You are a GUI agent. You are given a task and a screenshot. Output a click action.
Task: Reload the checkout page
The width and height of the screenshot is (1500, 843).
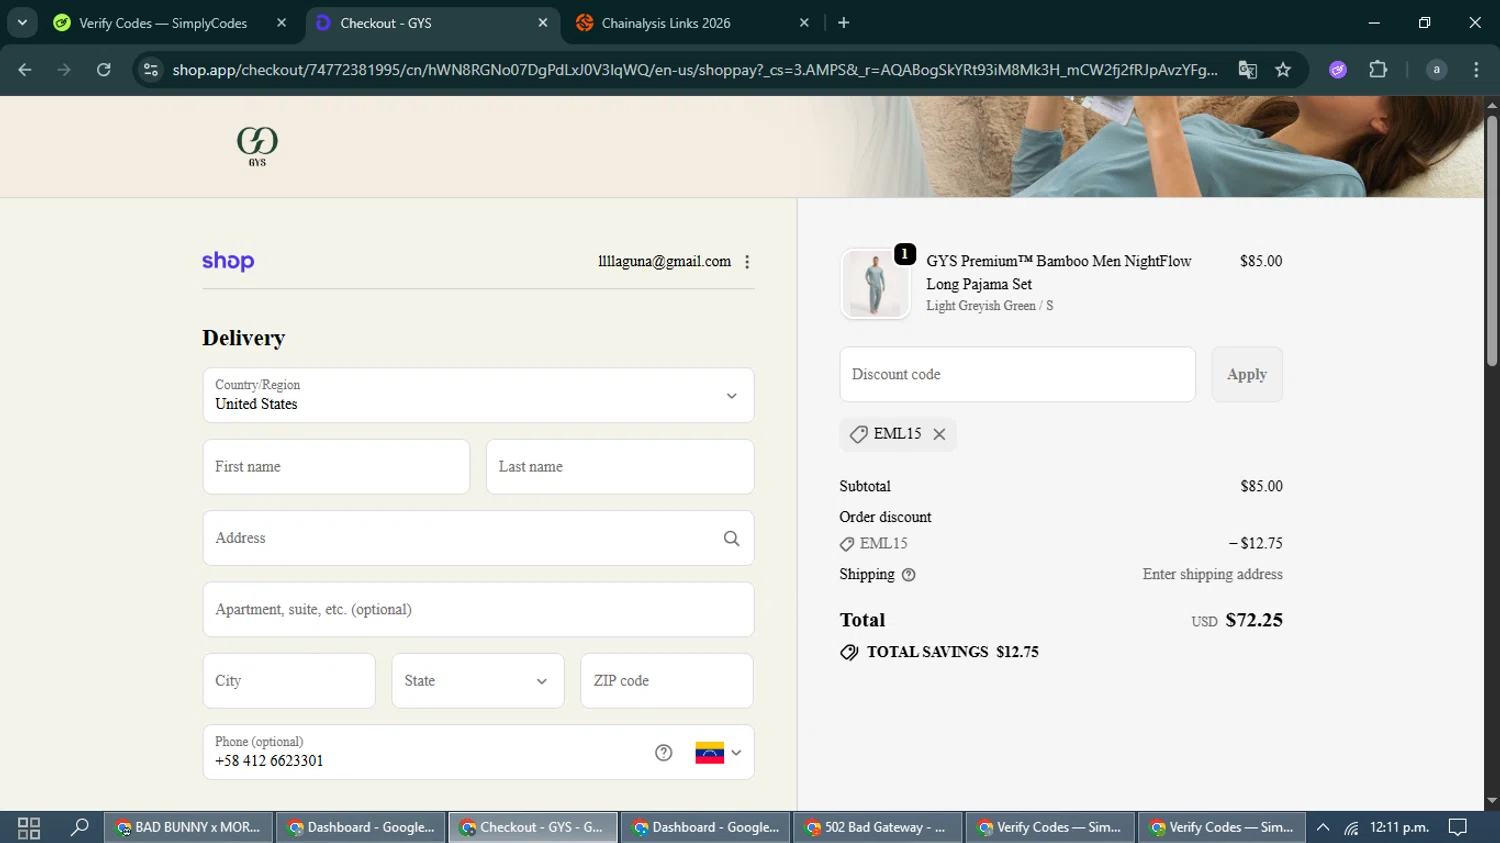pos(104,70)
